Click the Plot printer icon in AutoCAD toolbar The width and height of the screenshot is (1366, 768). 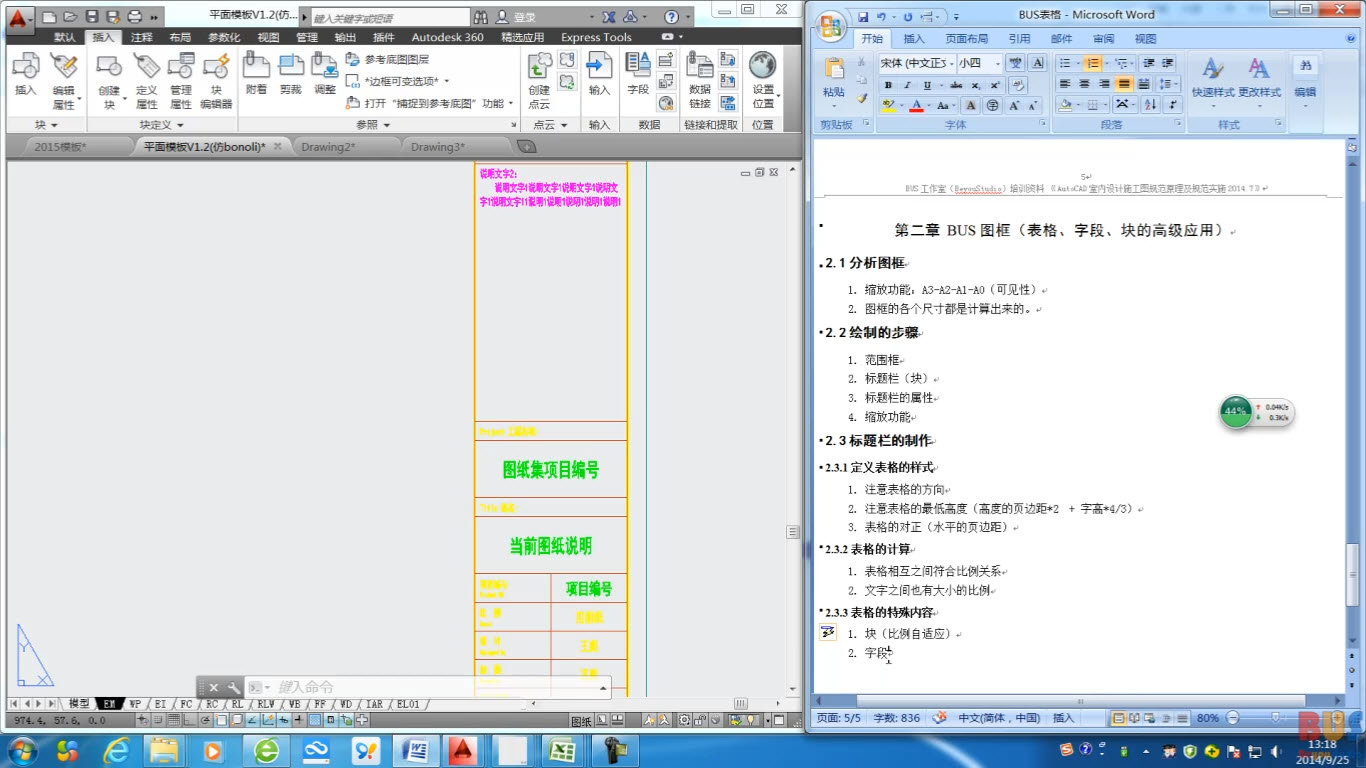point(135,17)
